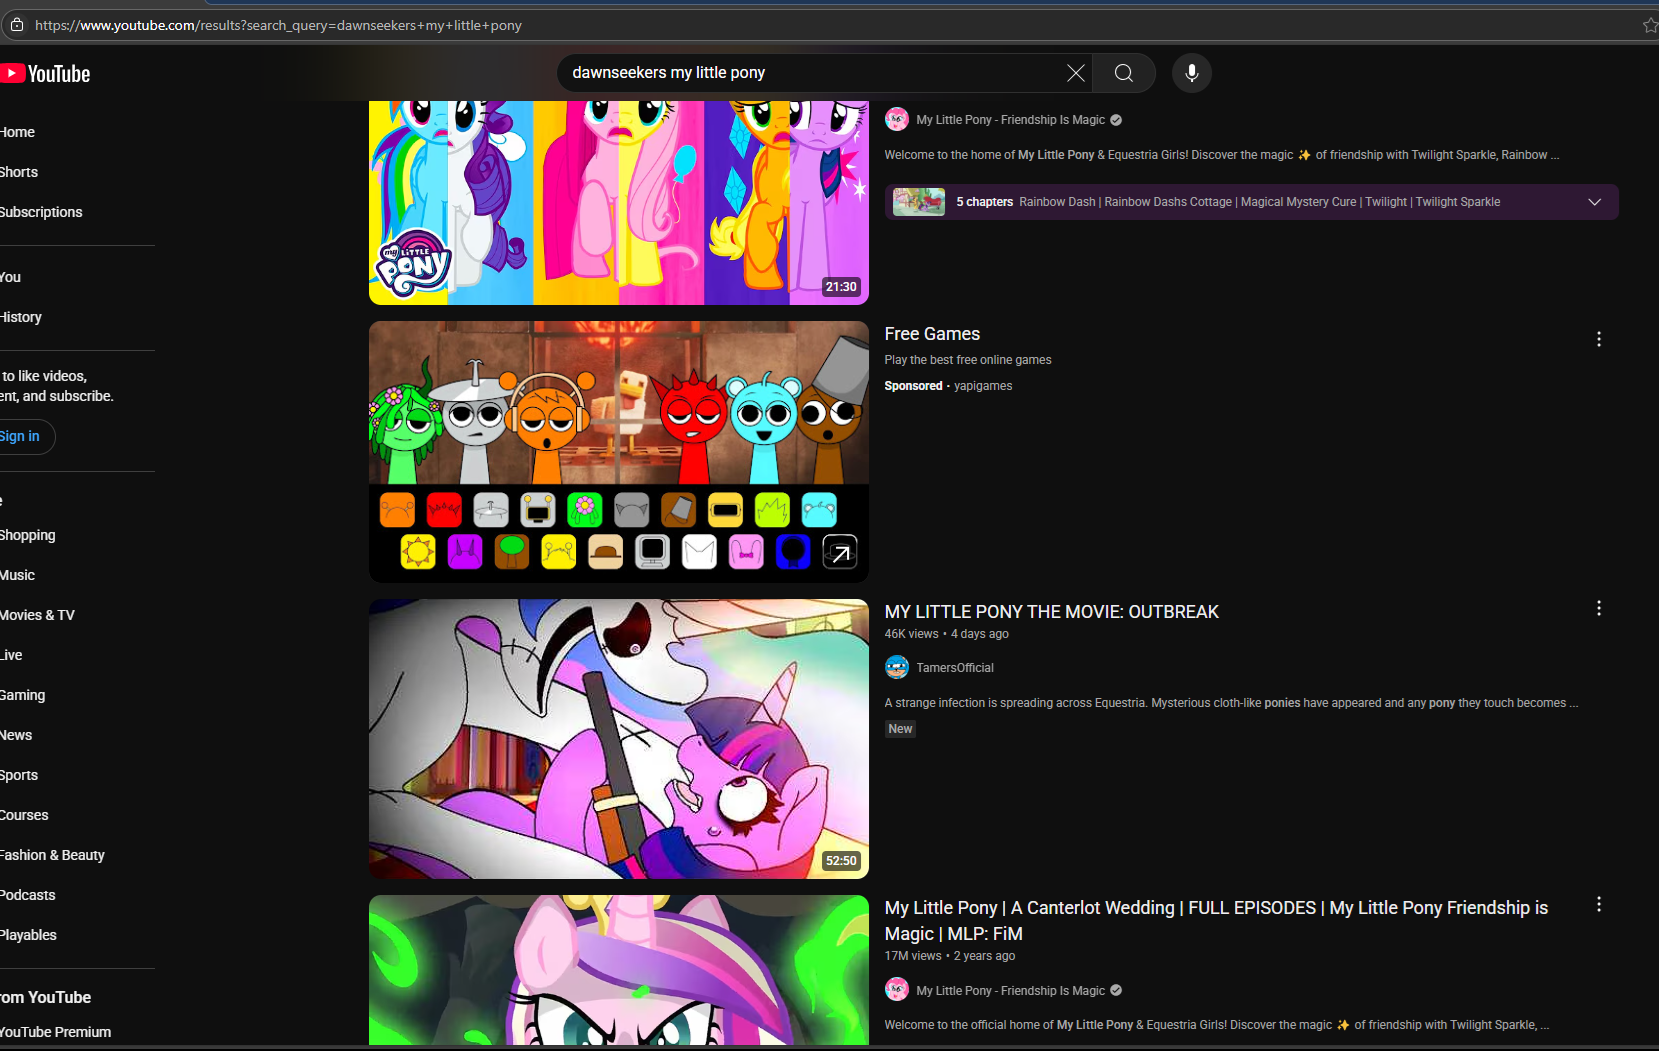Viewport: 1659px width, 1051px height.
Task: Open History in sidebar
Action: click(21, 317)
